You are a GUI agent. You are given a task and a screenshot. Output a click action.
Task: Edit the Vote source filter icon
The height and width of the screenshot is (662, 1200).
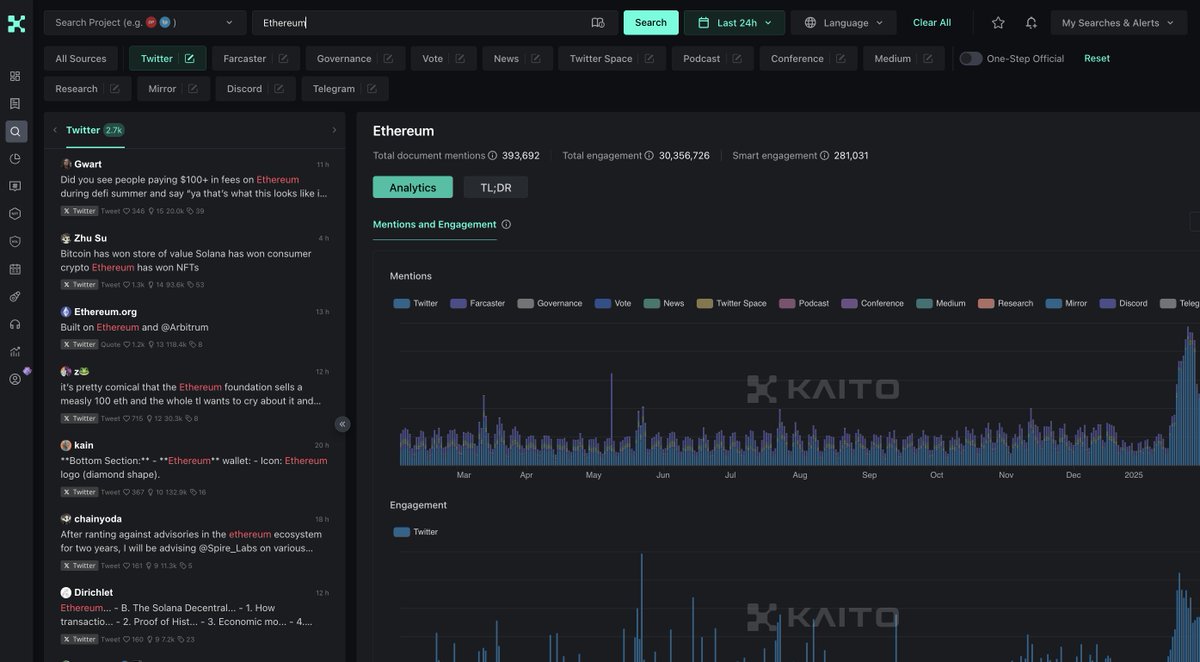point(460,59)
